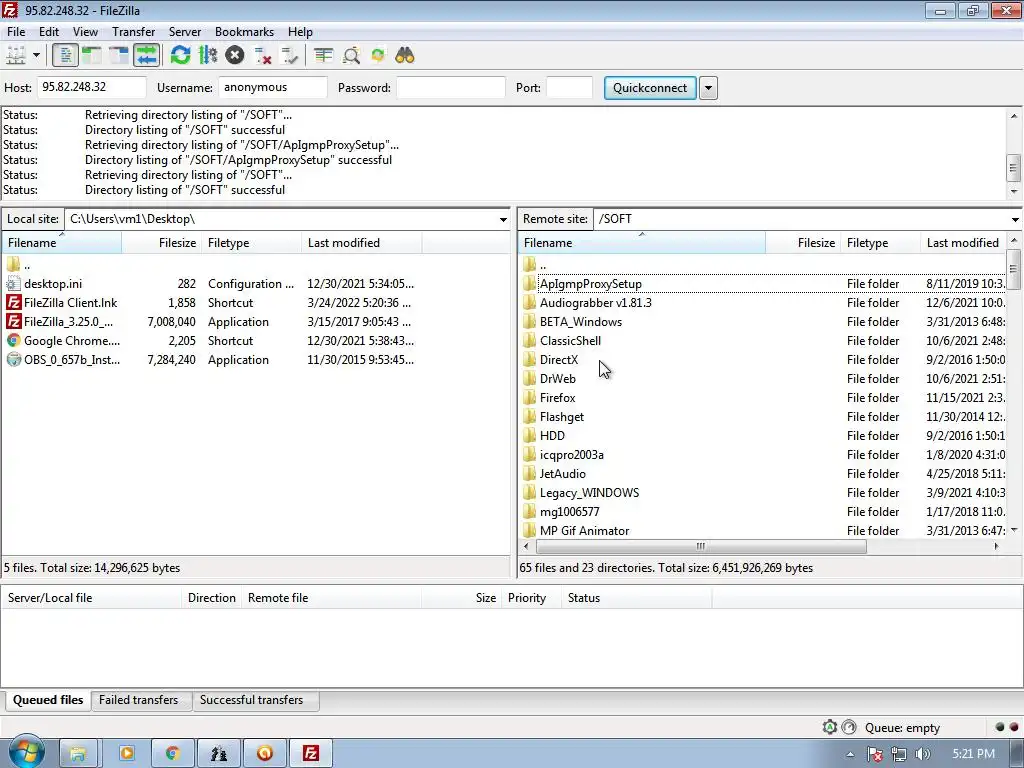This screenshot has width=1024, height=768.
Task: Click the speed limits gauge icon
Action: click(x=849, y=727)
